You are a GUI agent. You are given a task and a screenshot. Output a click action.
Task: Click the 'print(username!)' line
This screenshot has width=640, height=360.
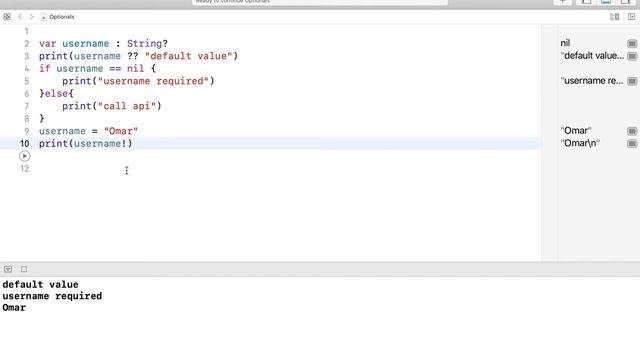pos(86,144)
